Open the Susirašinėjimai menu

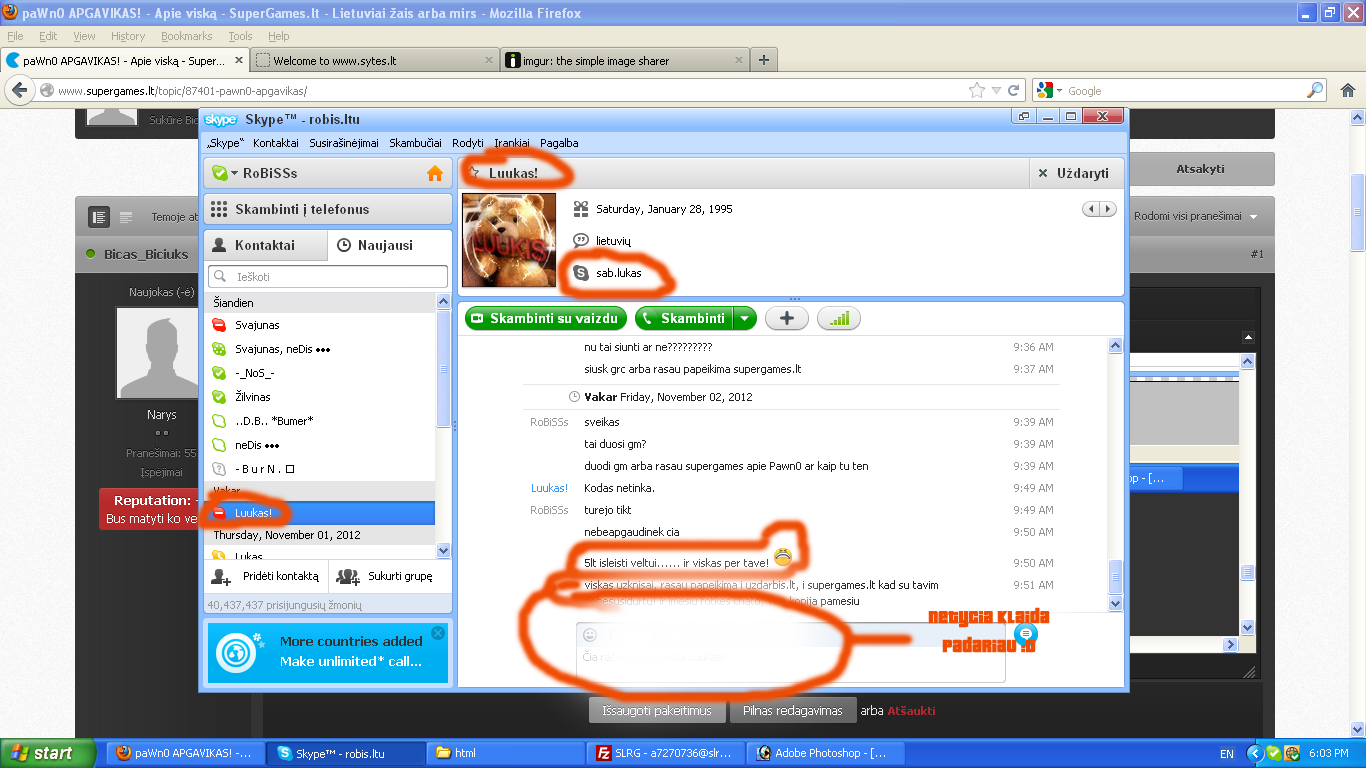(x=343, y=143)
